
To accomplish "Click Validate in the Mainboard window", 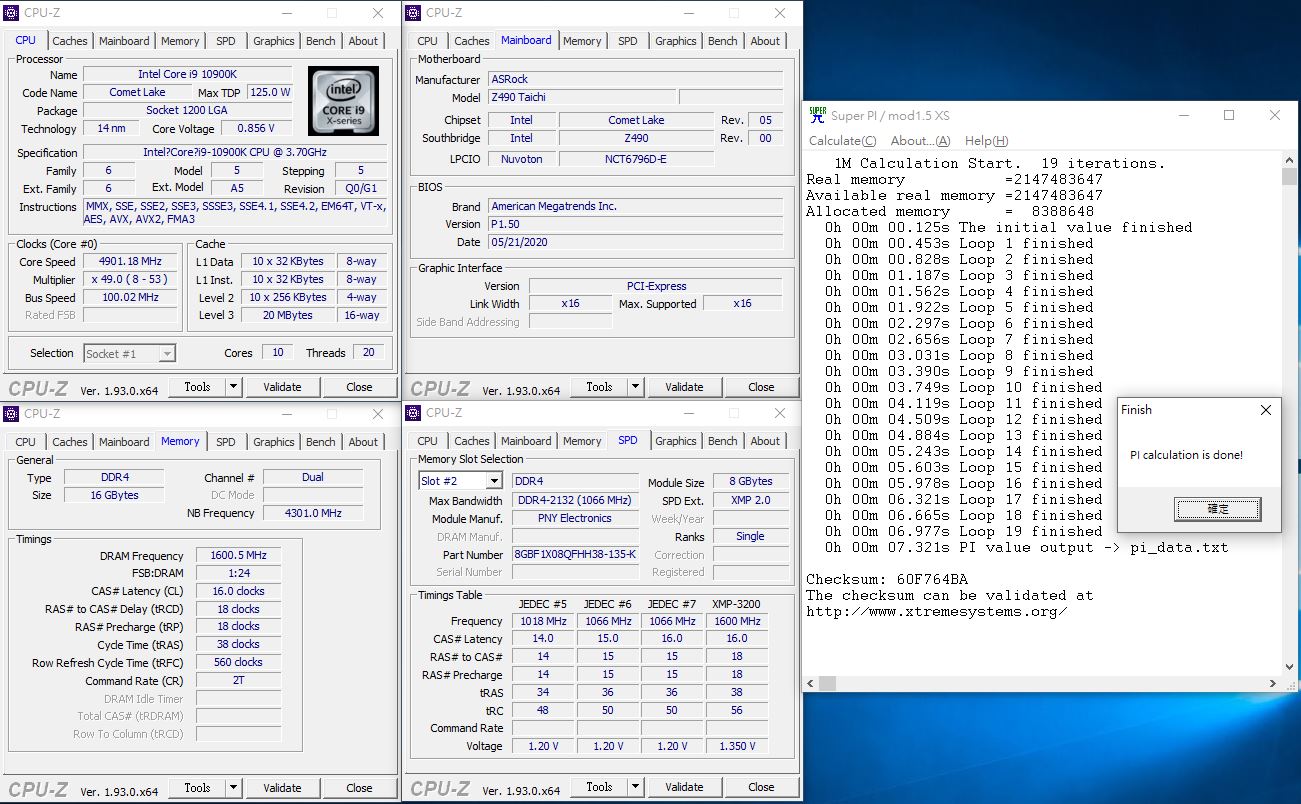I will tap(684, 387).
